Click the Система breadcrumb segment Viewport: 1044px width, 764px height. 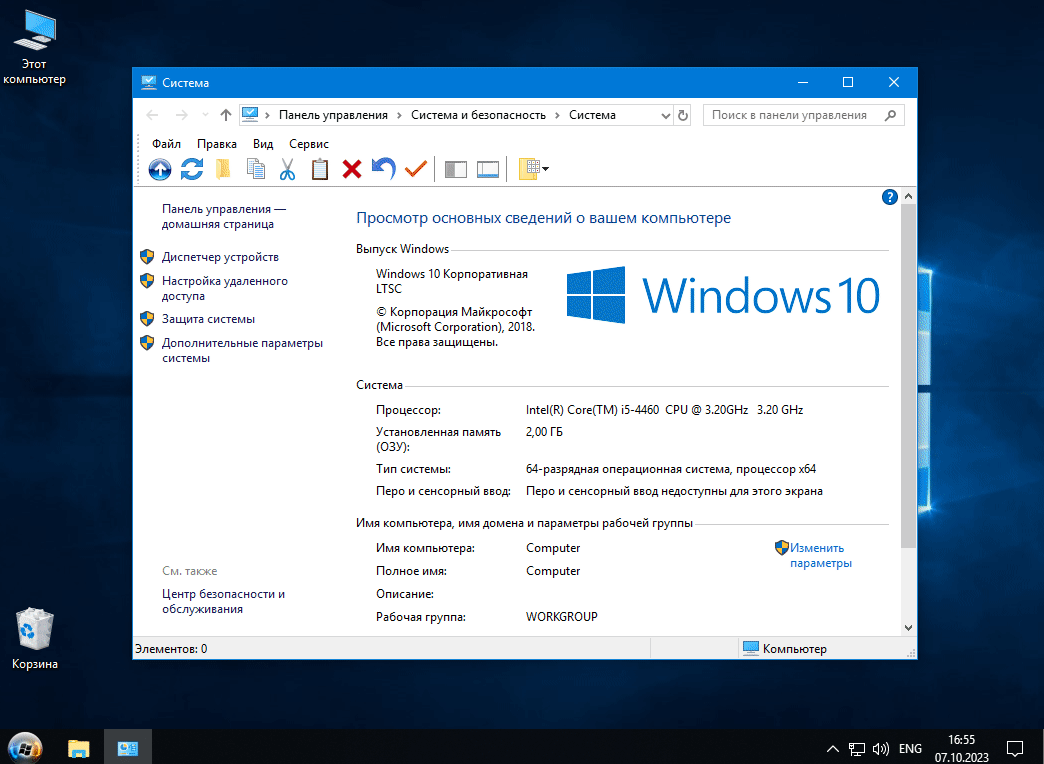[592, 115]
